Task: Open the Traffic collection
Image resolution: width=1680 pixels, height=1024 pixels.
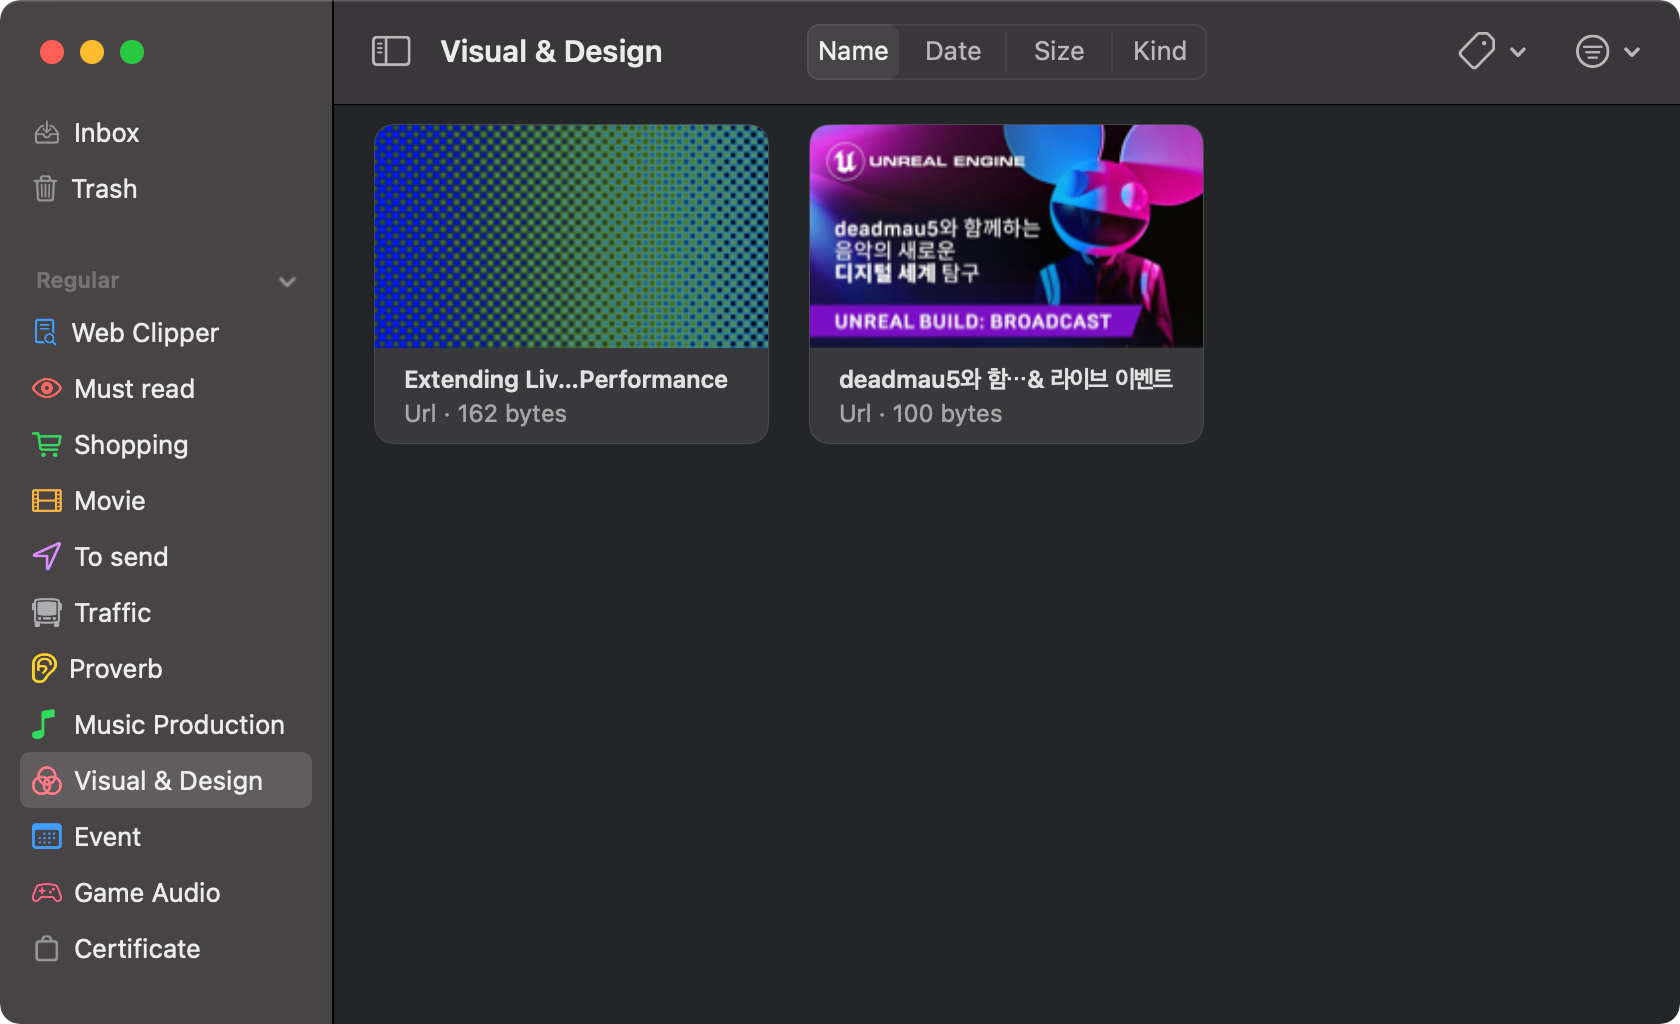Action: [x=166, y=613]
